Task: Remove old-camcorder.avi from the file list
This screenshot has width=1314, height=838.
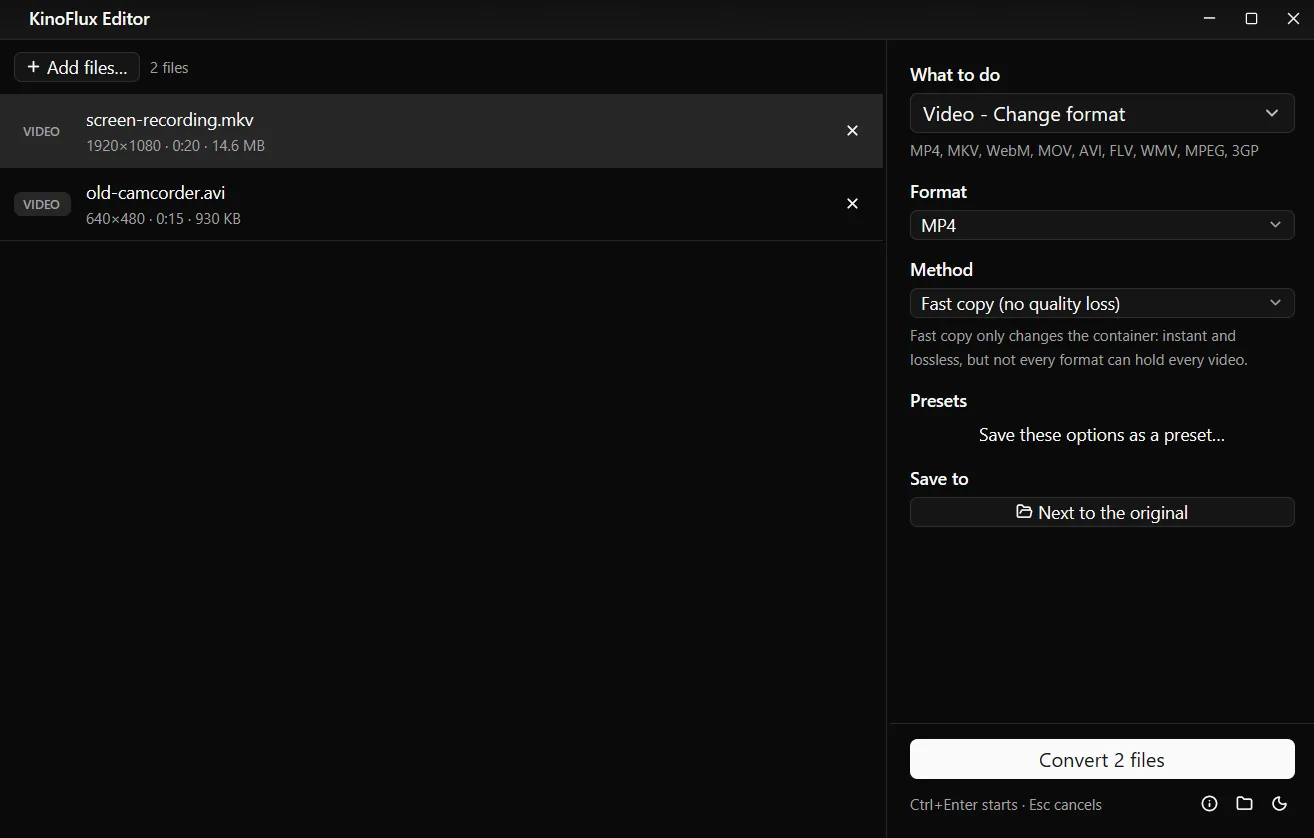Action: (x=852, y=204)
